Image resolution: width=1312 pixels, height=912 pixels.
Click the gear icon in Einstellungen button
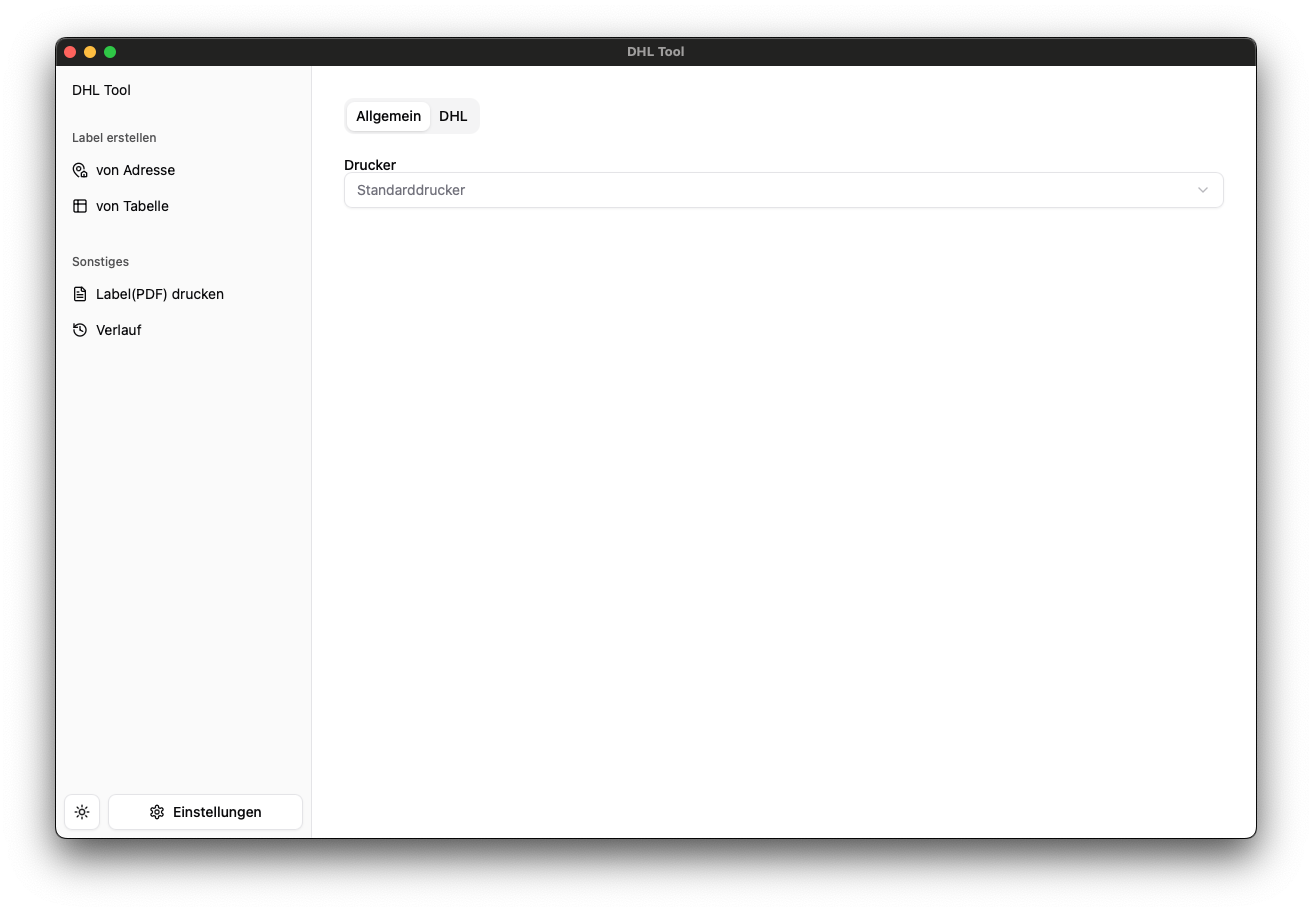coord(157,812)
